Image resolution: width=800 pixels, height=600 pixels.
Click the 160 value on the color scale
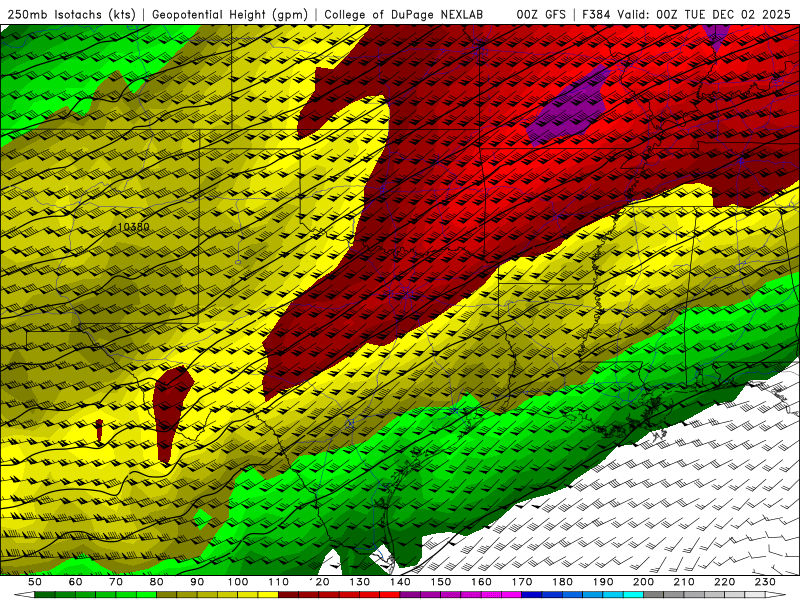coord(481,582)
